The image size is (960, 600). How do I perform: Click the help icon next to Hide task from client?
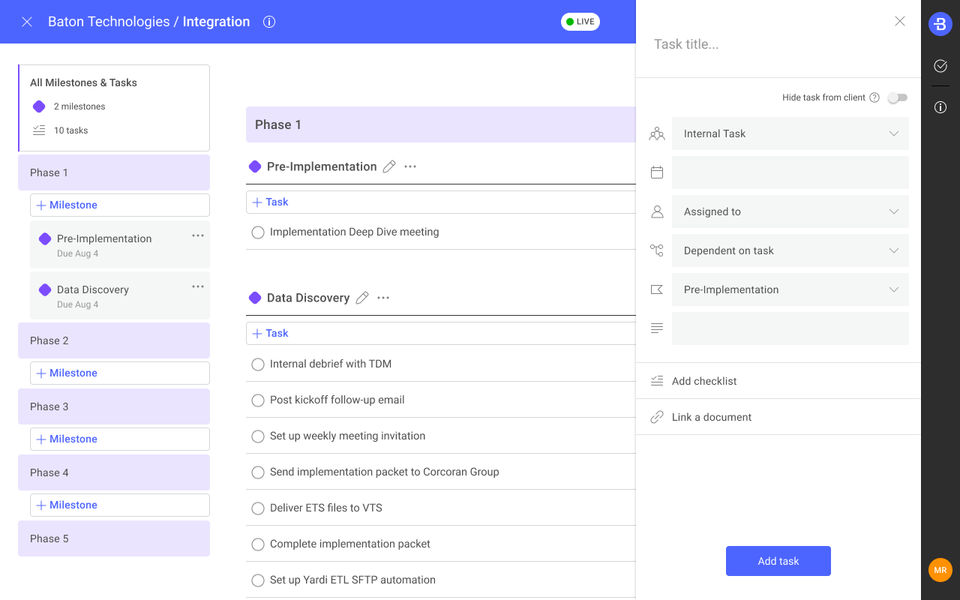[x=874, y=97]
